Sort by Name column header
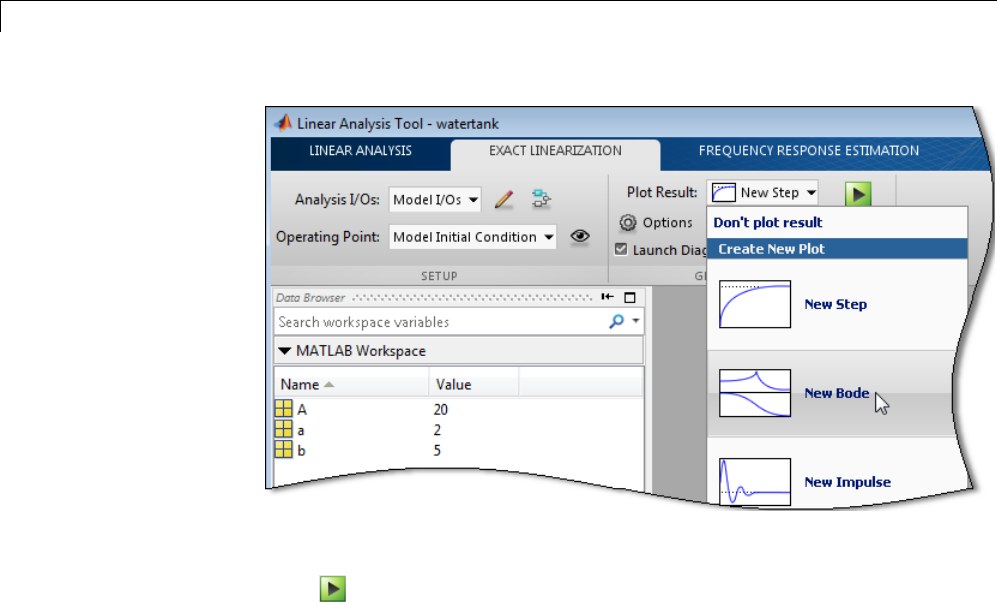 (351, 384)
